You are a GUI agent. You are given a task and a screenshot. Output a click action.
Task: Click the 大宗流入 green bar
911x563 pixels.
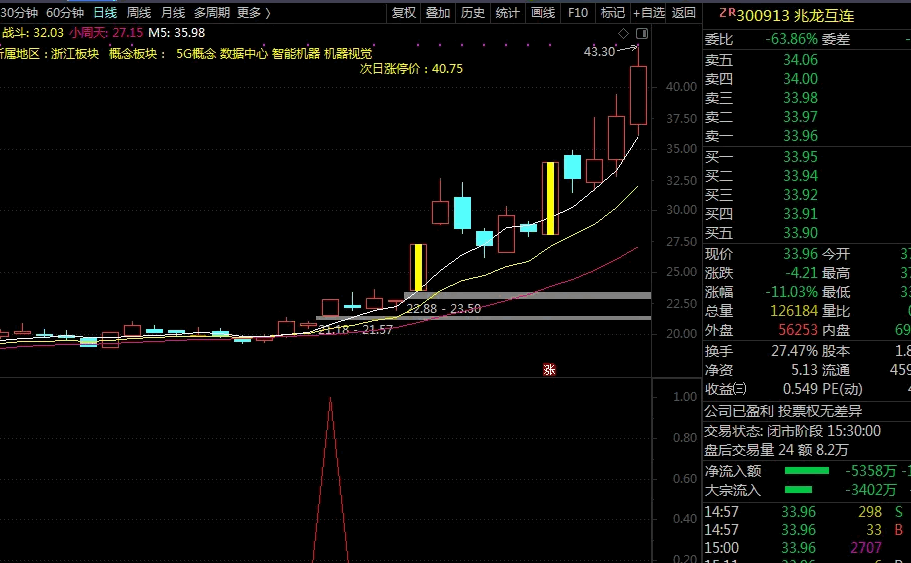pyautogui.click(x=798, y=490)
